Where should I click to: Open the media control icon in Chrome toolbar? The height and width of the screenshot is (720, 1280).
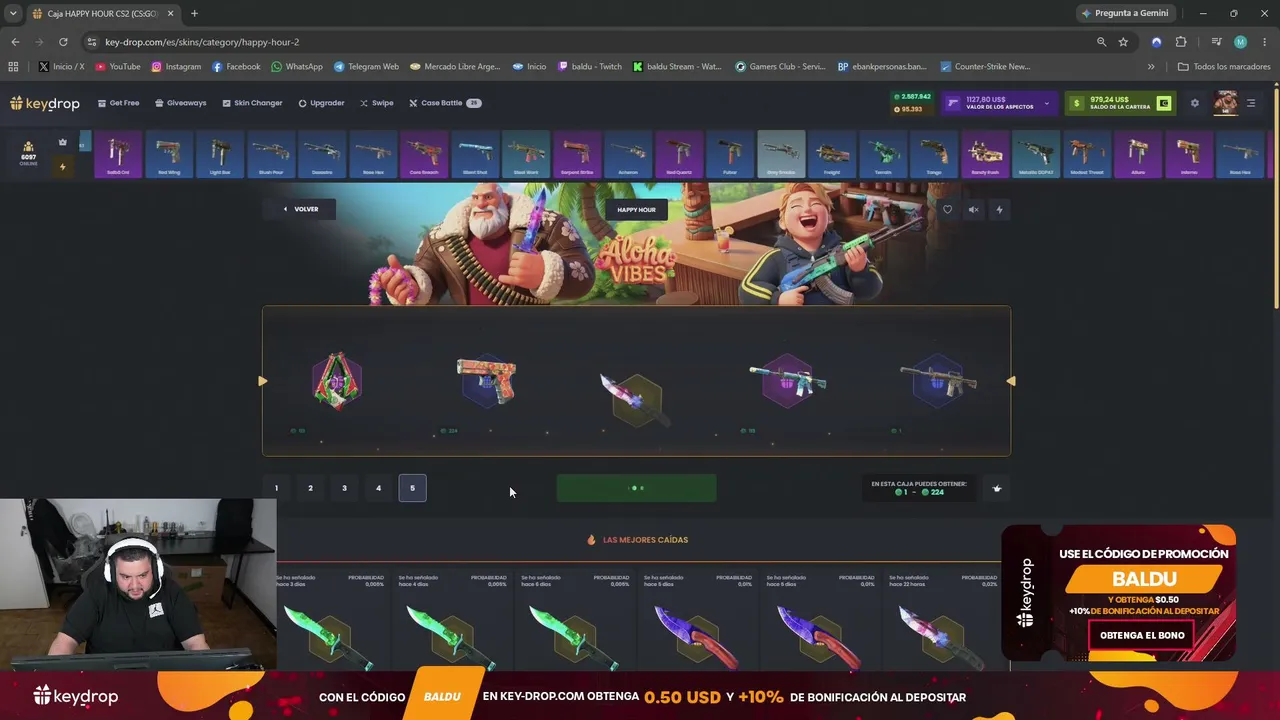1216,42
